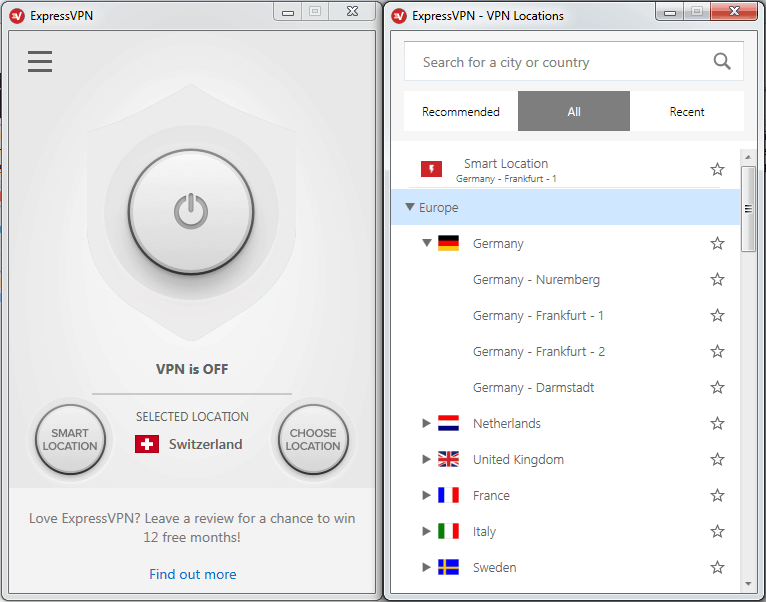The width and height of the screenshot is (766, 602).
Task: Star United Kingdom as a favorite
Action: click(x=717, y=459)
